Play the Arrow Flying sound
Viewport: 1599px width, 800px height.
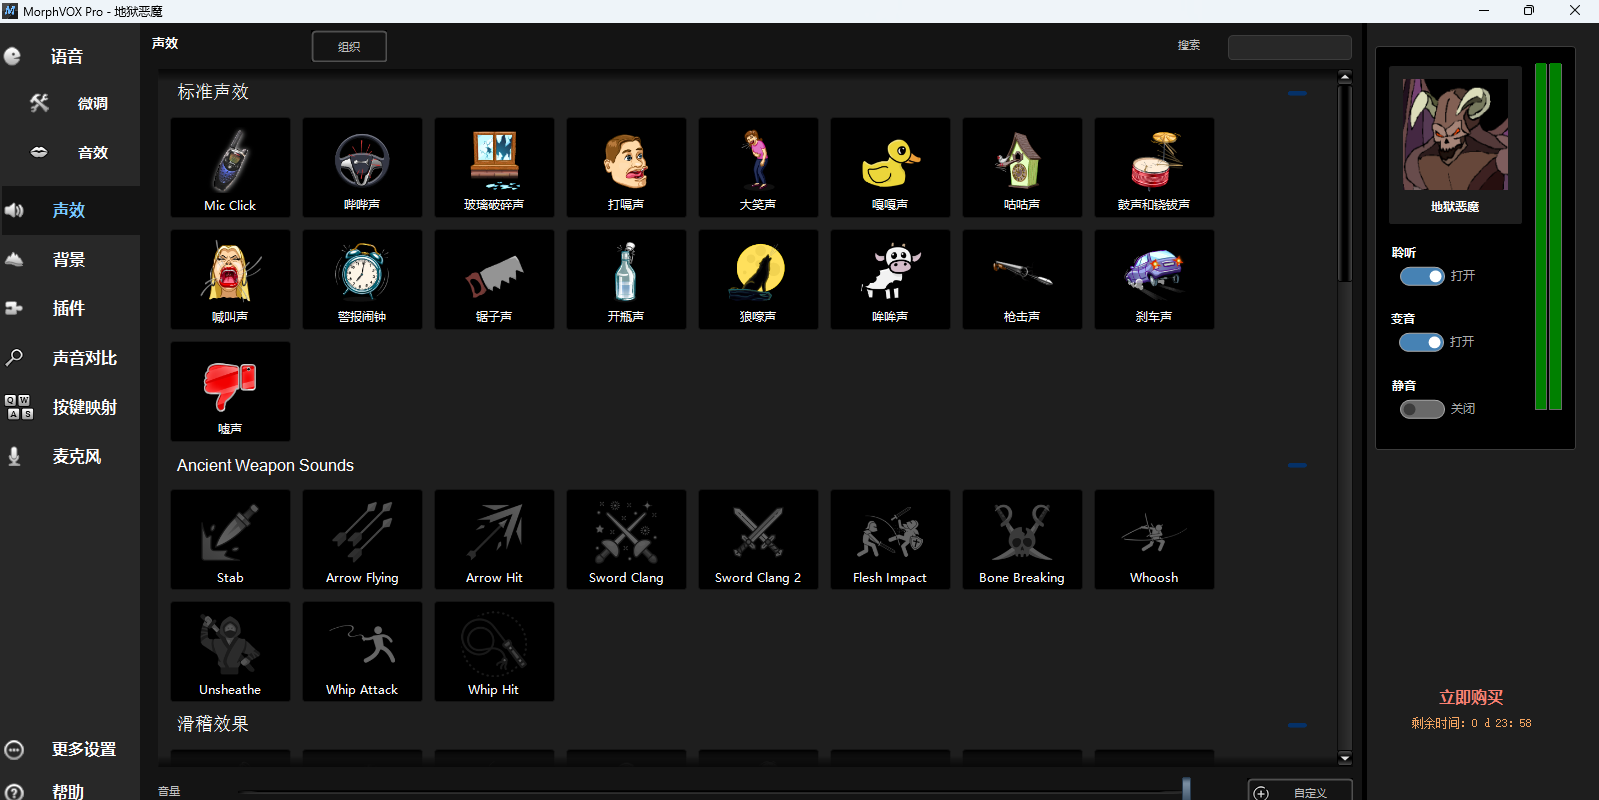(362, 539)
